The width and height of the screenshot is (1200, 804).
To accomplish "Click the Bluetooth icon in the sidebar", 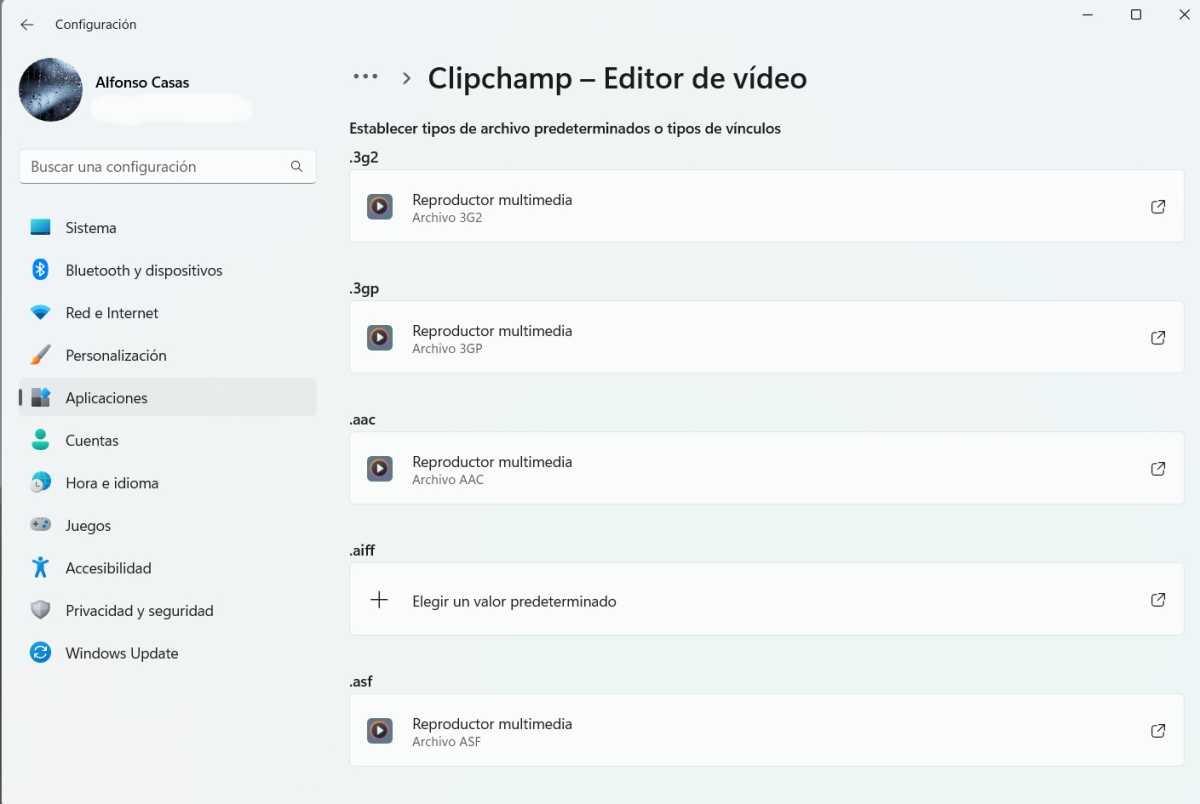I will tap(40, 270).
